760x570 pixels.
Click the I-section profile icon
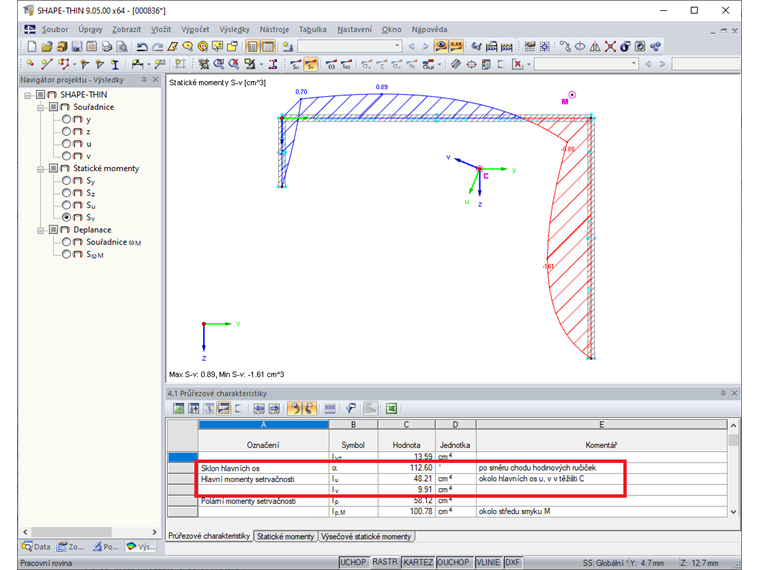coord(115,64)
